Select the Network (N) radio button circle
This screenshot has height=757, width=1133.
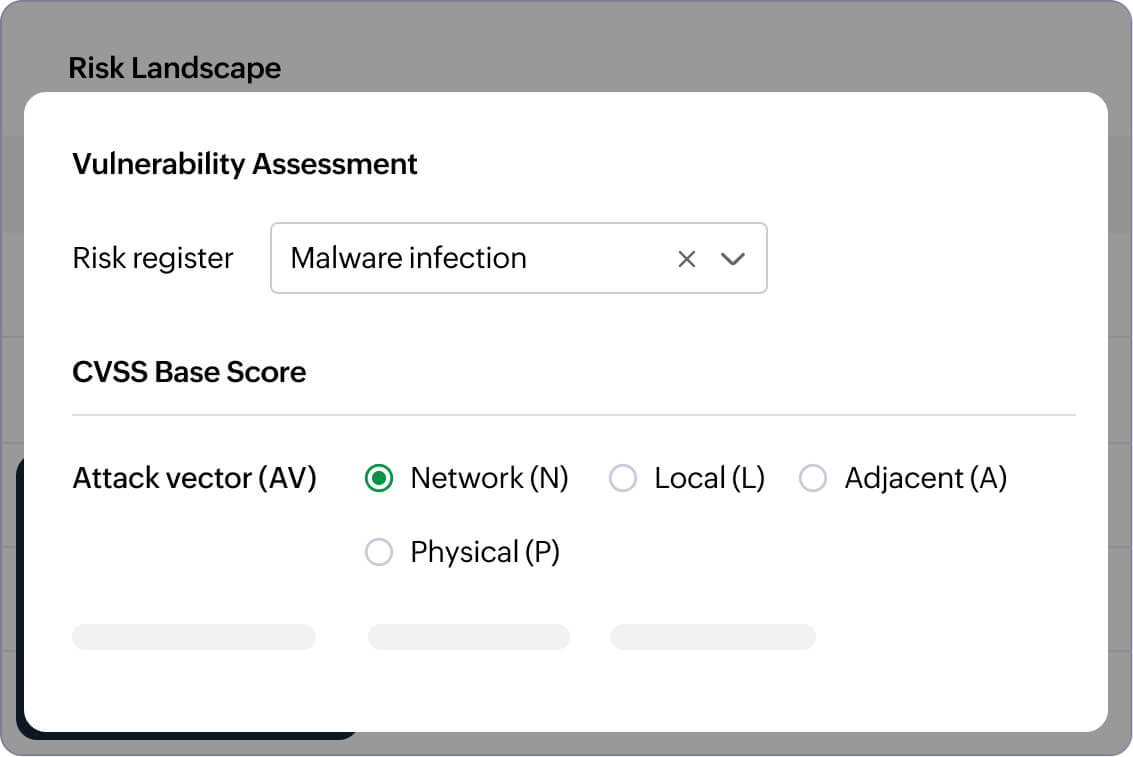379,479
